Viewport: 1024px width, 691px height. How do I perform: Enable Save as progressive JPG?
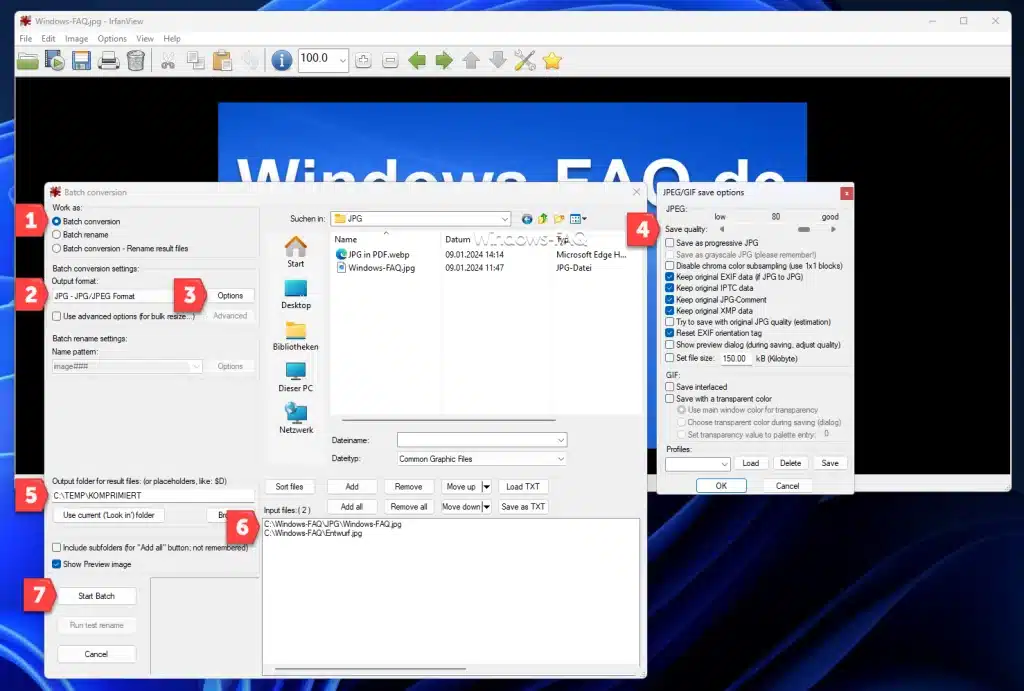point(669,242)
